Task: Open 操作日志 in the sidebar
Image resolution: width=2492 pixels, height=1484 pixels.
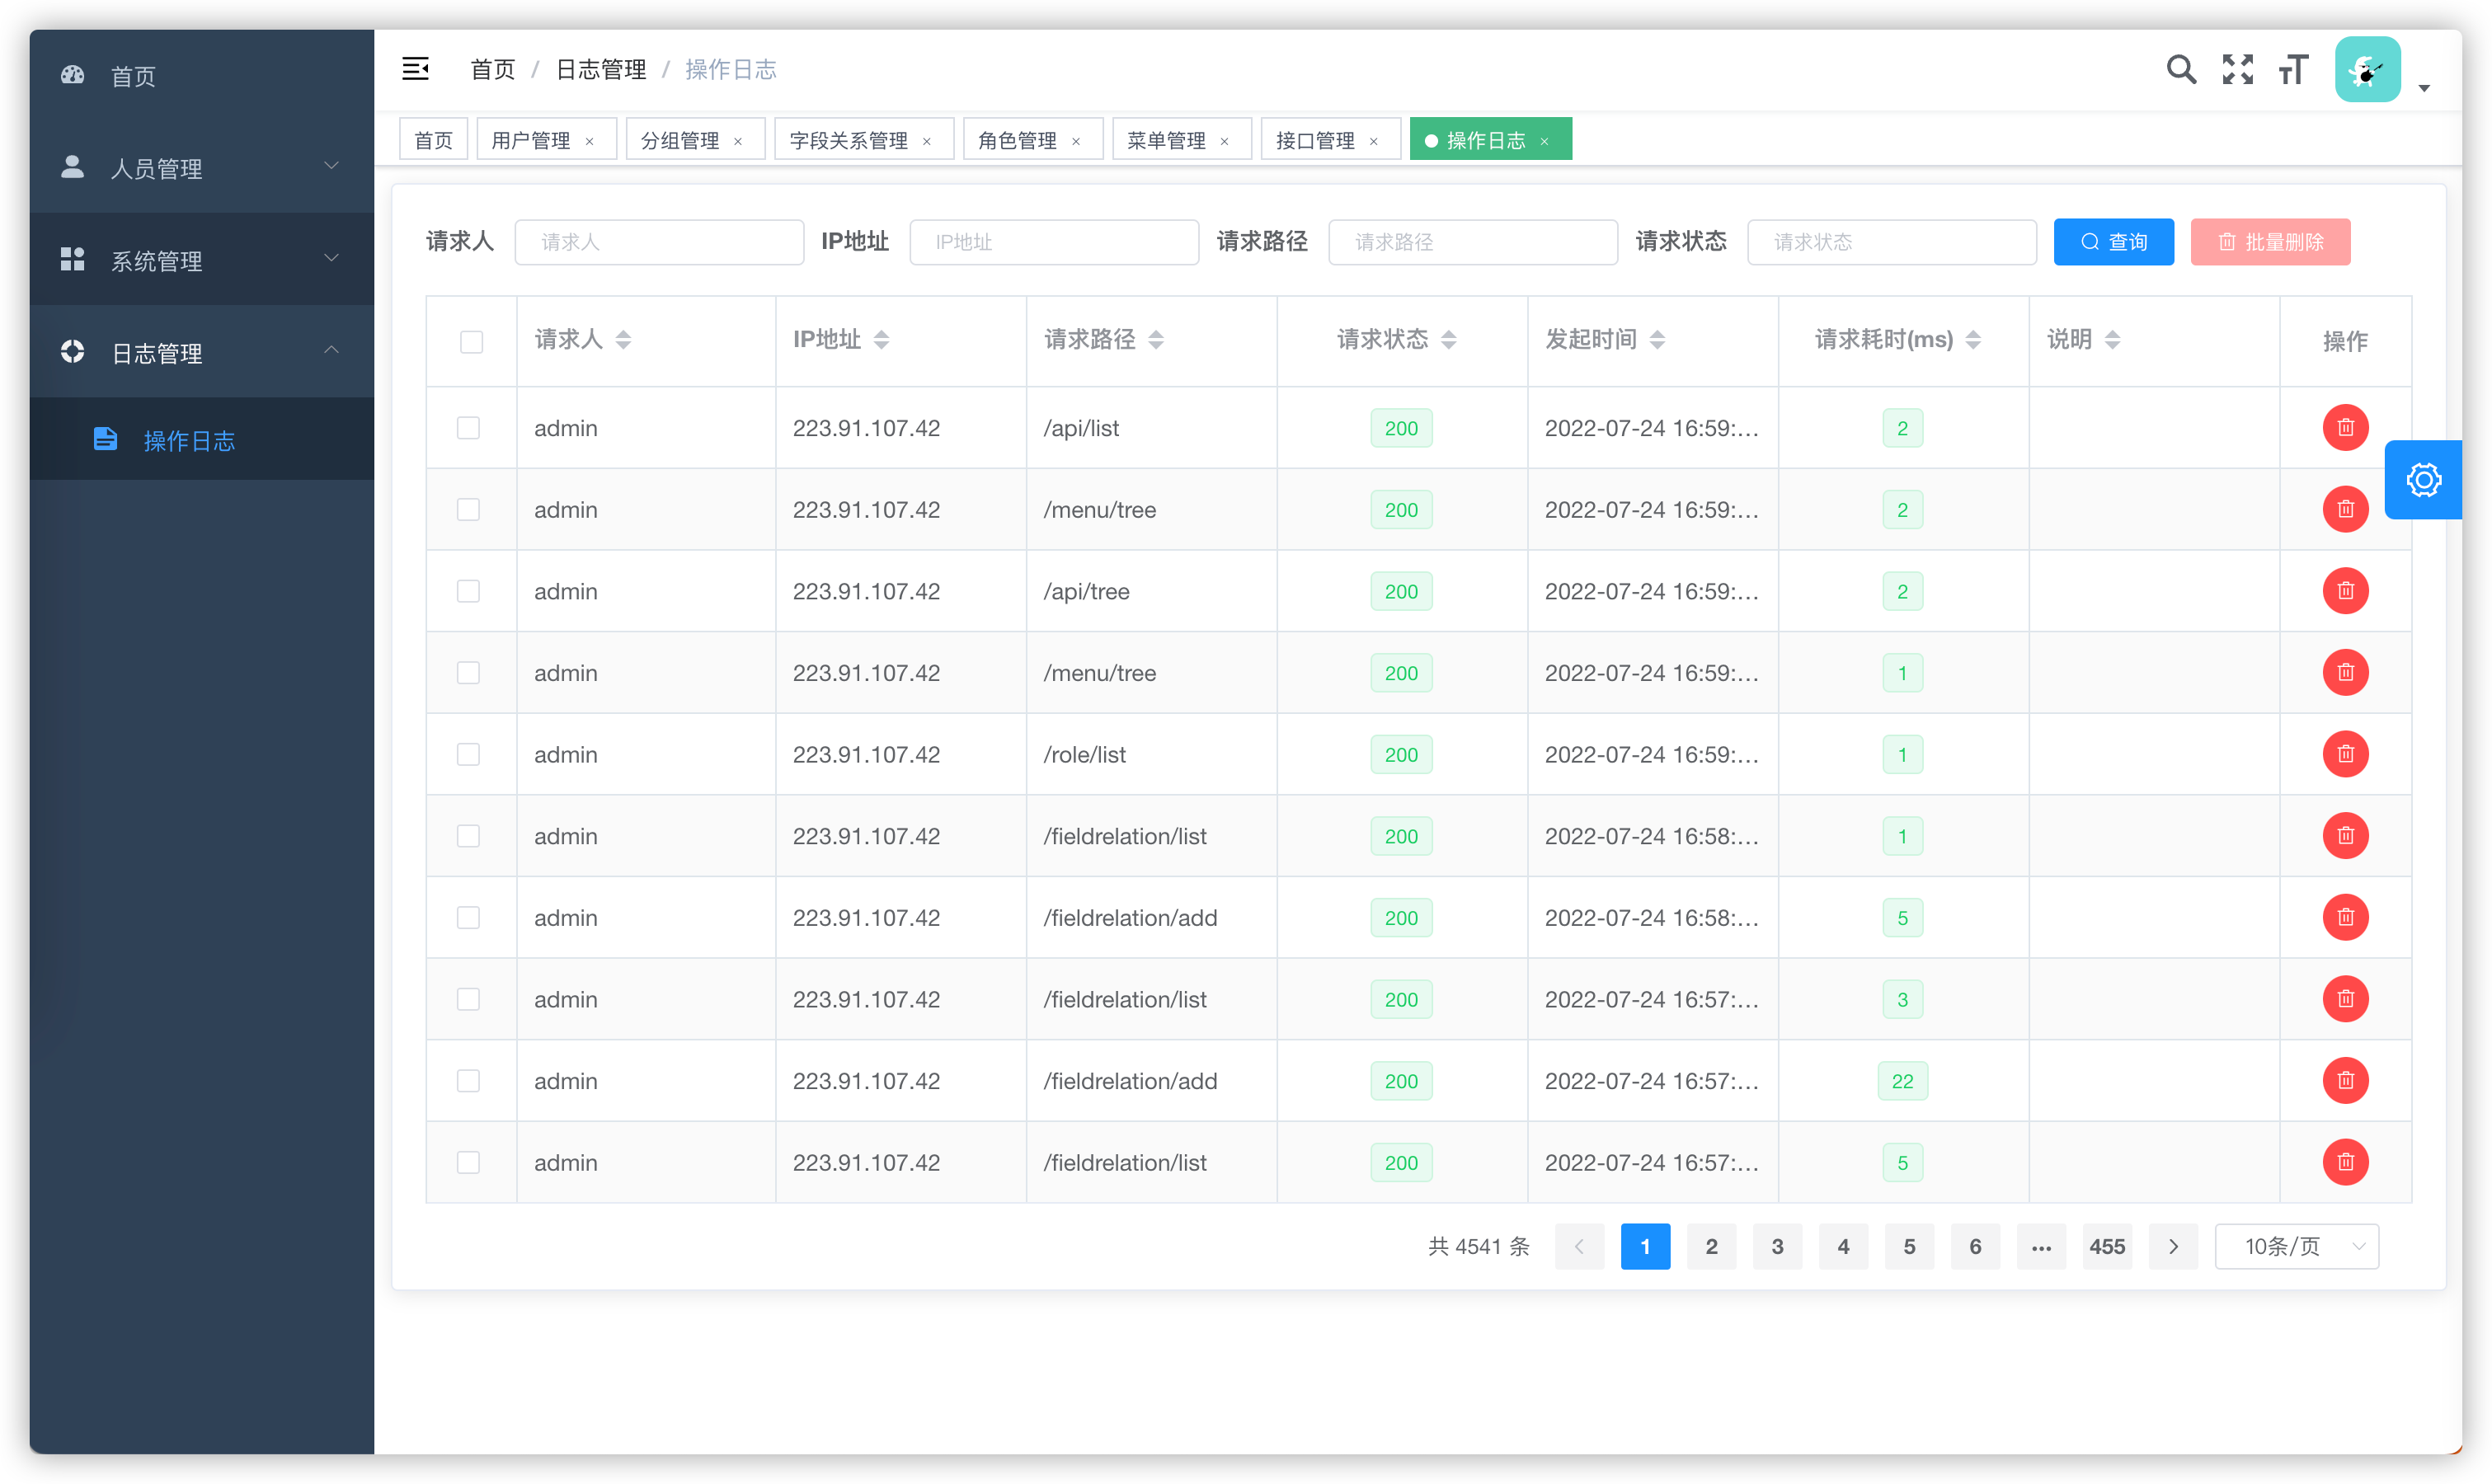Action: point(189,440)
